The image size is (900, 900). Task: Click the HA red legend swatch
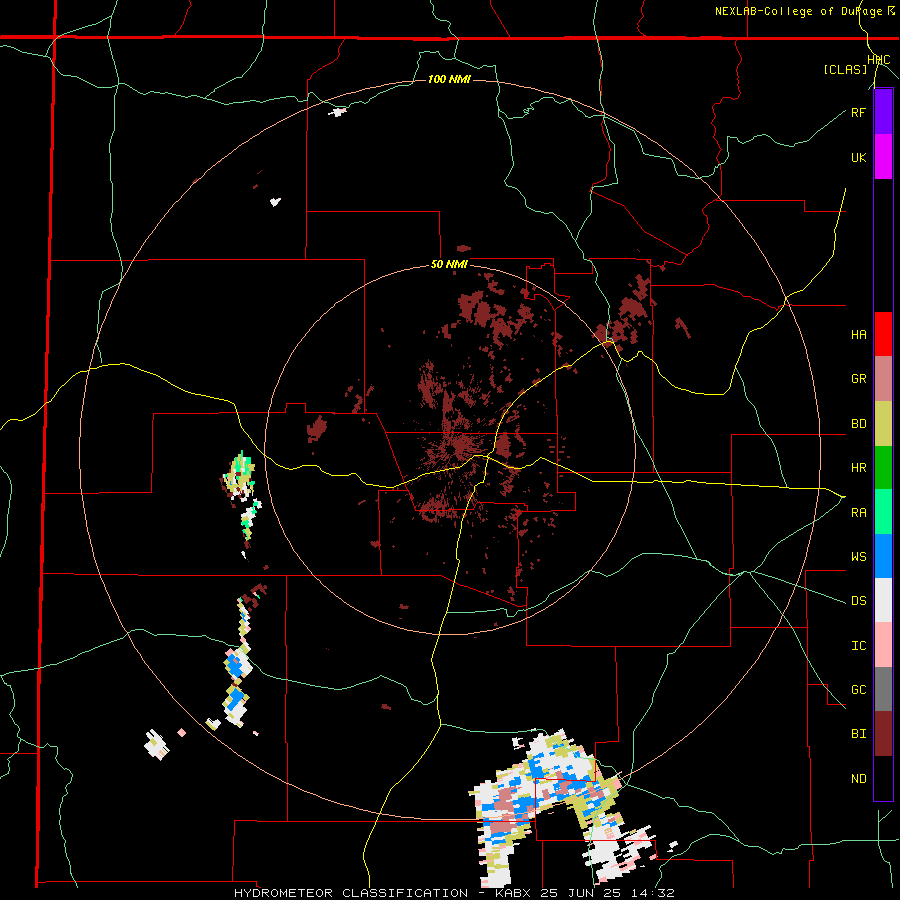pyautogui.click(x=883, y=334)
